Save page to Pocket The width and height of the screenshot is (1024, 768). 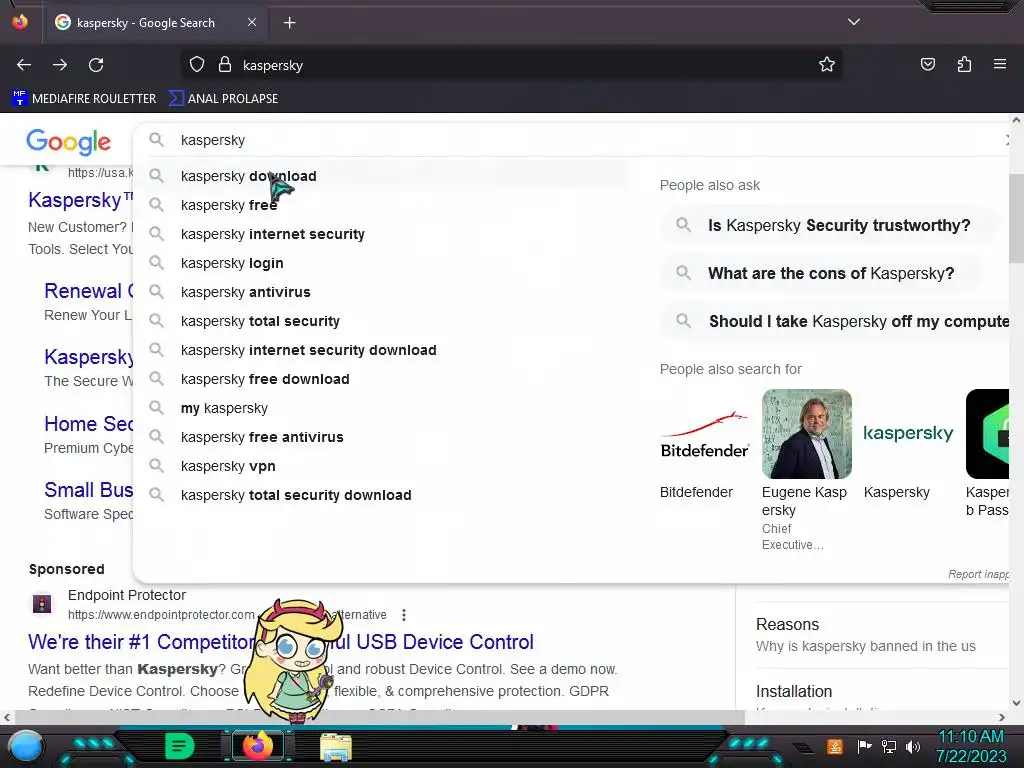pyautogui.click(x=927, y=65)
